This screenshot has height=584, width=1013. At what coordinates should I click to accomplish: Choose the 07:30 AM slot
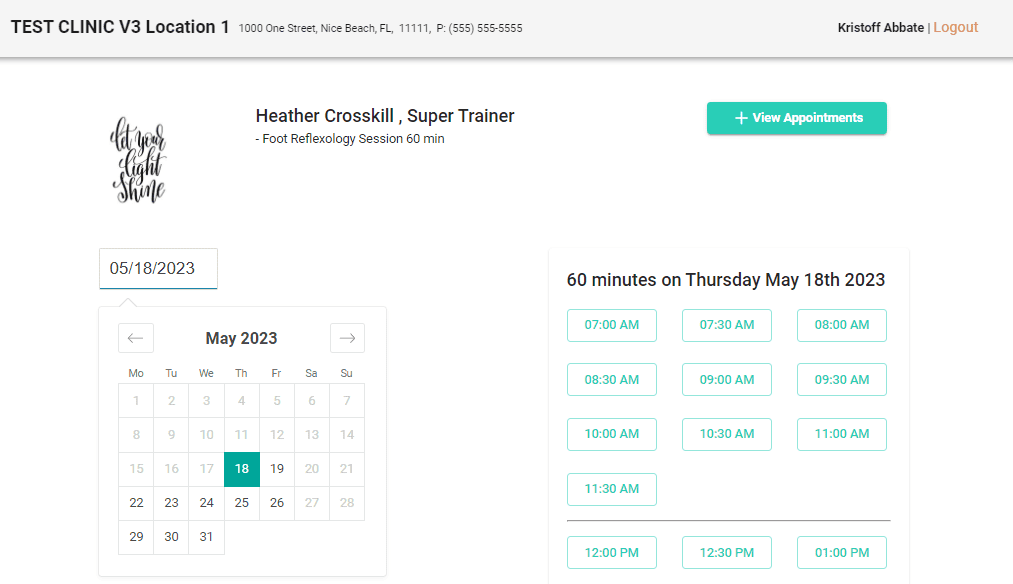(x=727, y=325)
